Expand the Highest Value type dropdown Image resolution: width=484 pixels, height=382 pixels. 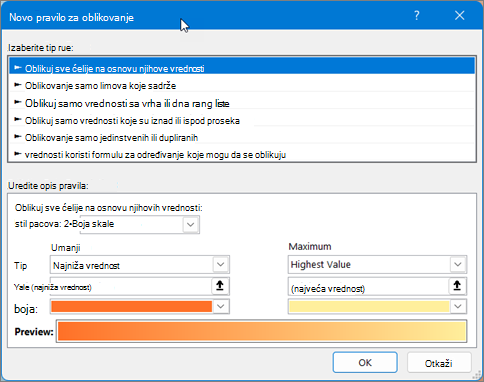pos(458,265)
